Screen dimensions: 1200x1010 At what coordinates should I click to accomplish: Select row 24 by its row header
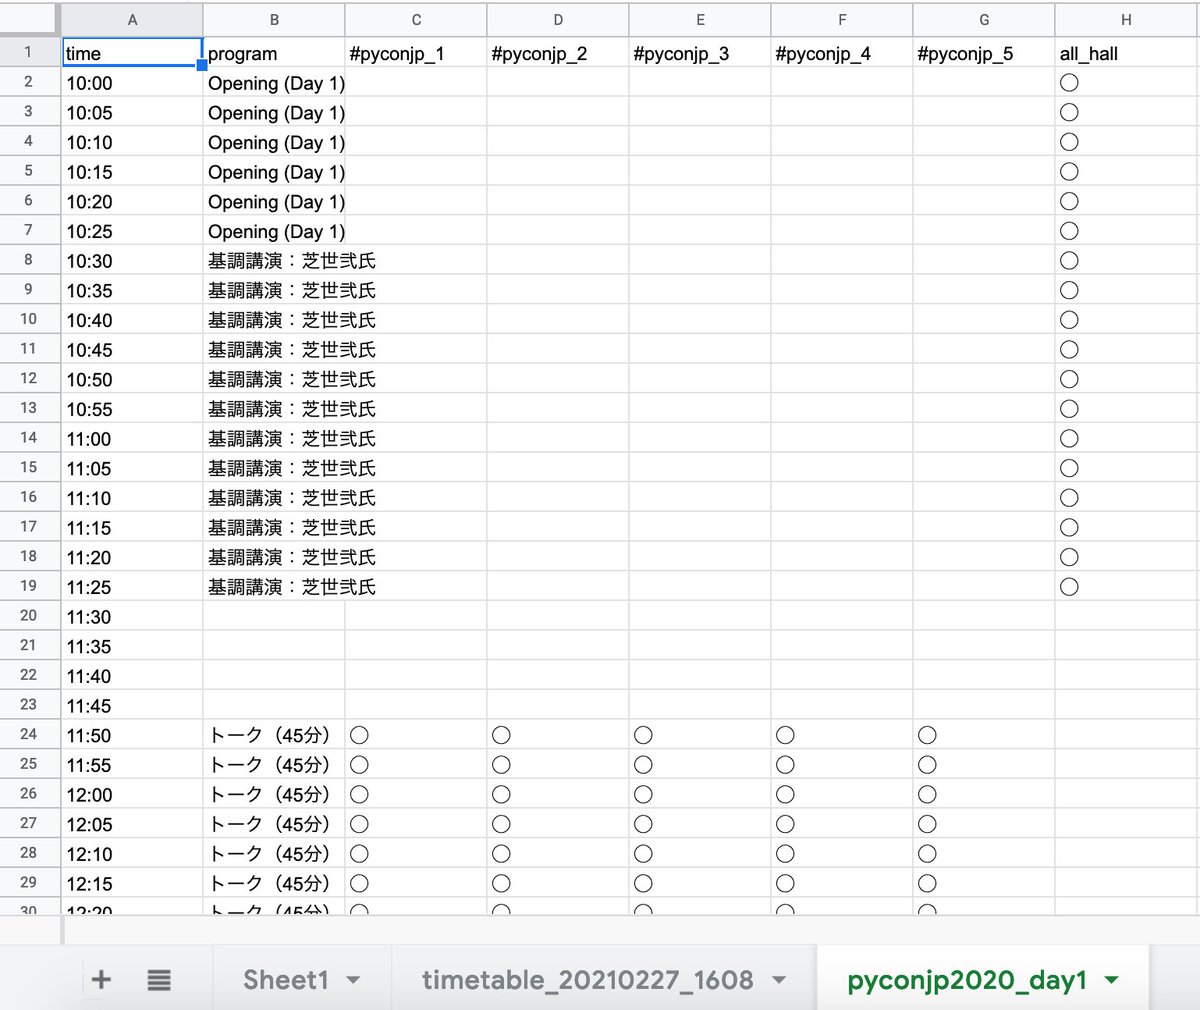pos(29,735)
